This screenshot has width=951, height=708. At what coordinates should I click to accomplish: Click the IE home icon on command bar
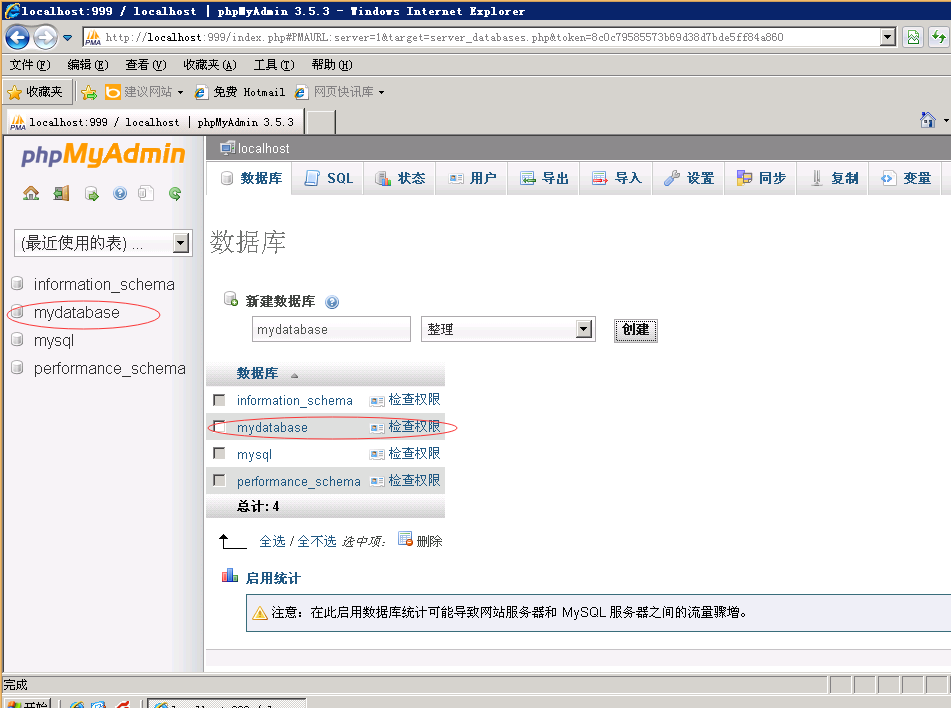tap(927, 120)
